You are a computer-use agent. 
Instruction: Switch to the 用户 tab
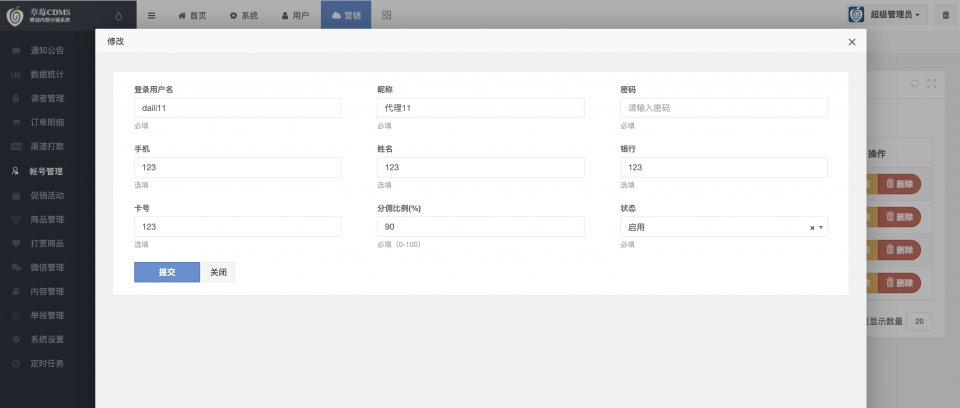pyautogui.click(x=295, y=16)
